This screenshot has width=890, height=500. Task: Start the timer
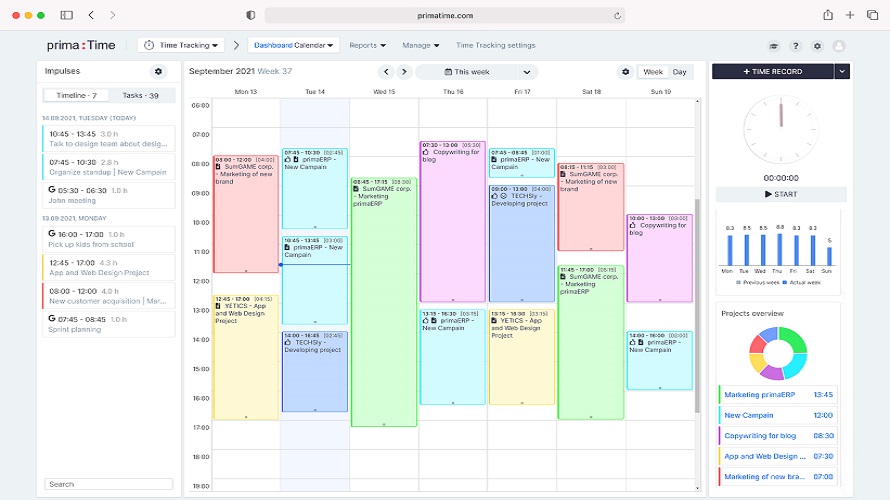[781, 194]
